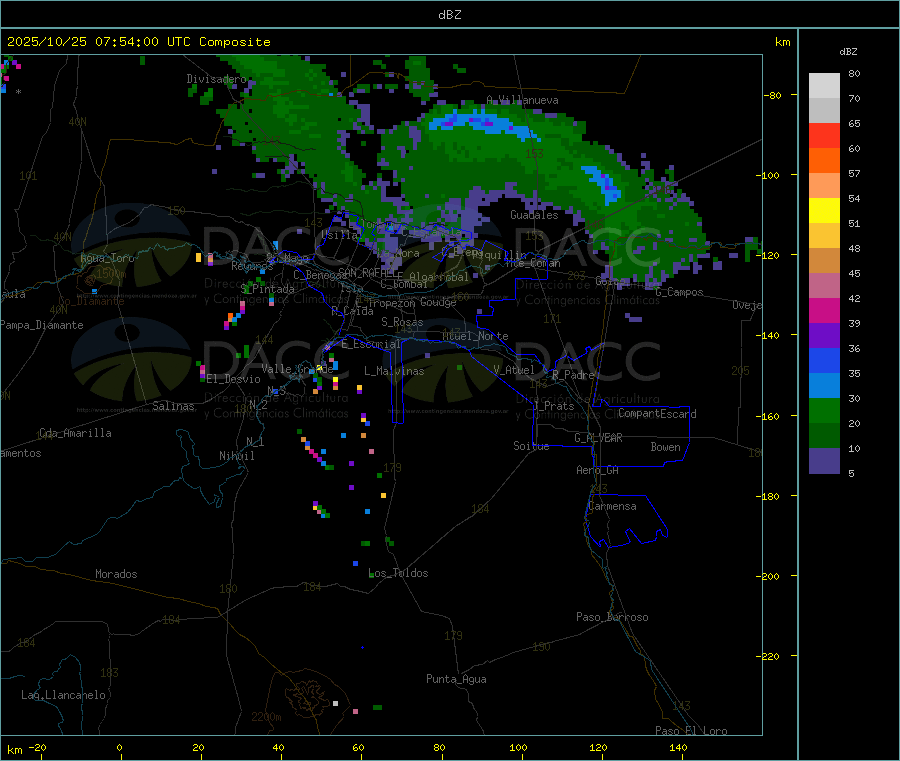Click the white echo pixel near the 2200m contour
Screen dimensions: 900x761
[336, 703]
